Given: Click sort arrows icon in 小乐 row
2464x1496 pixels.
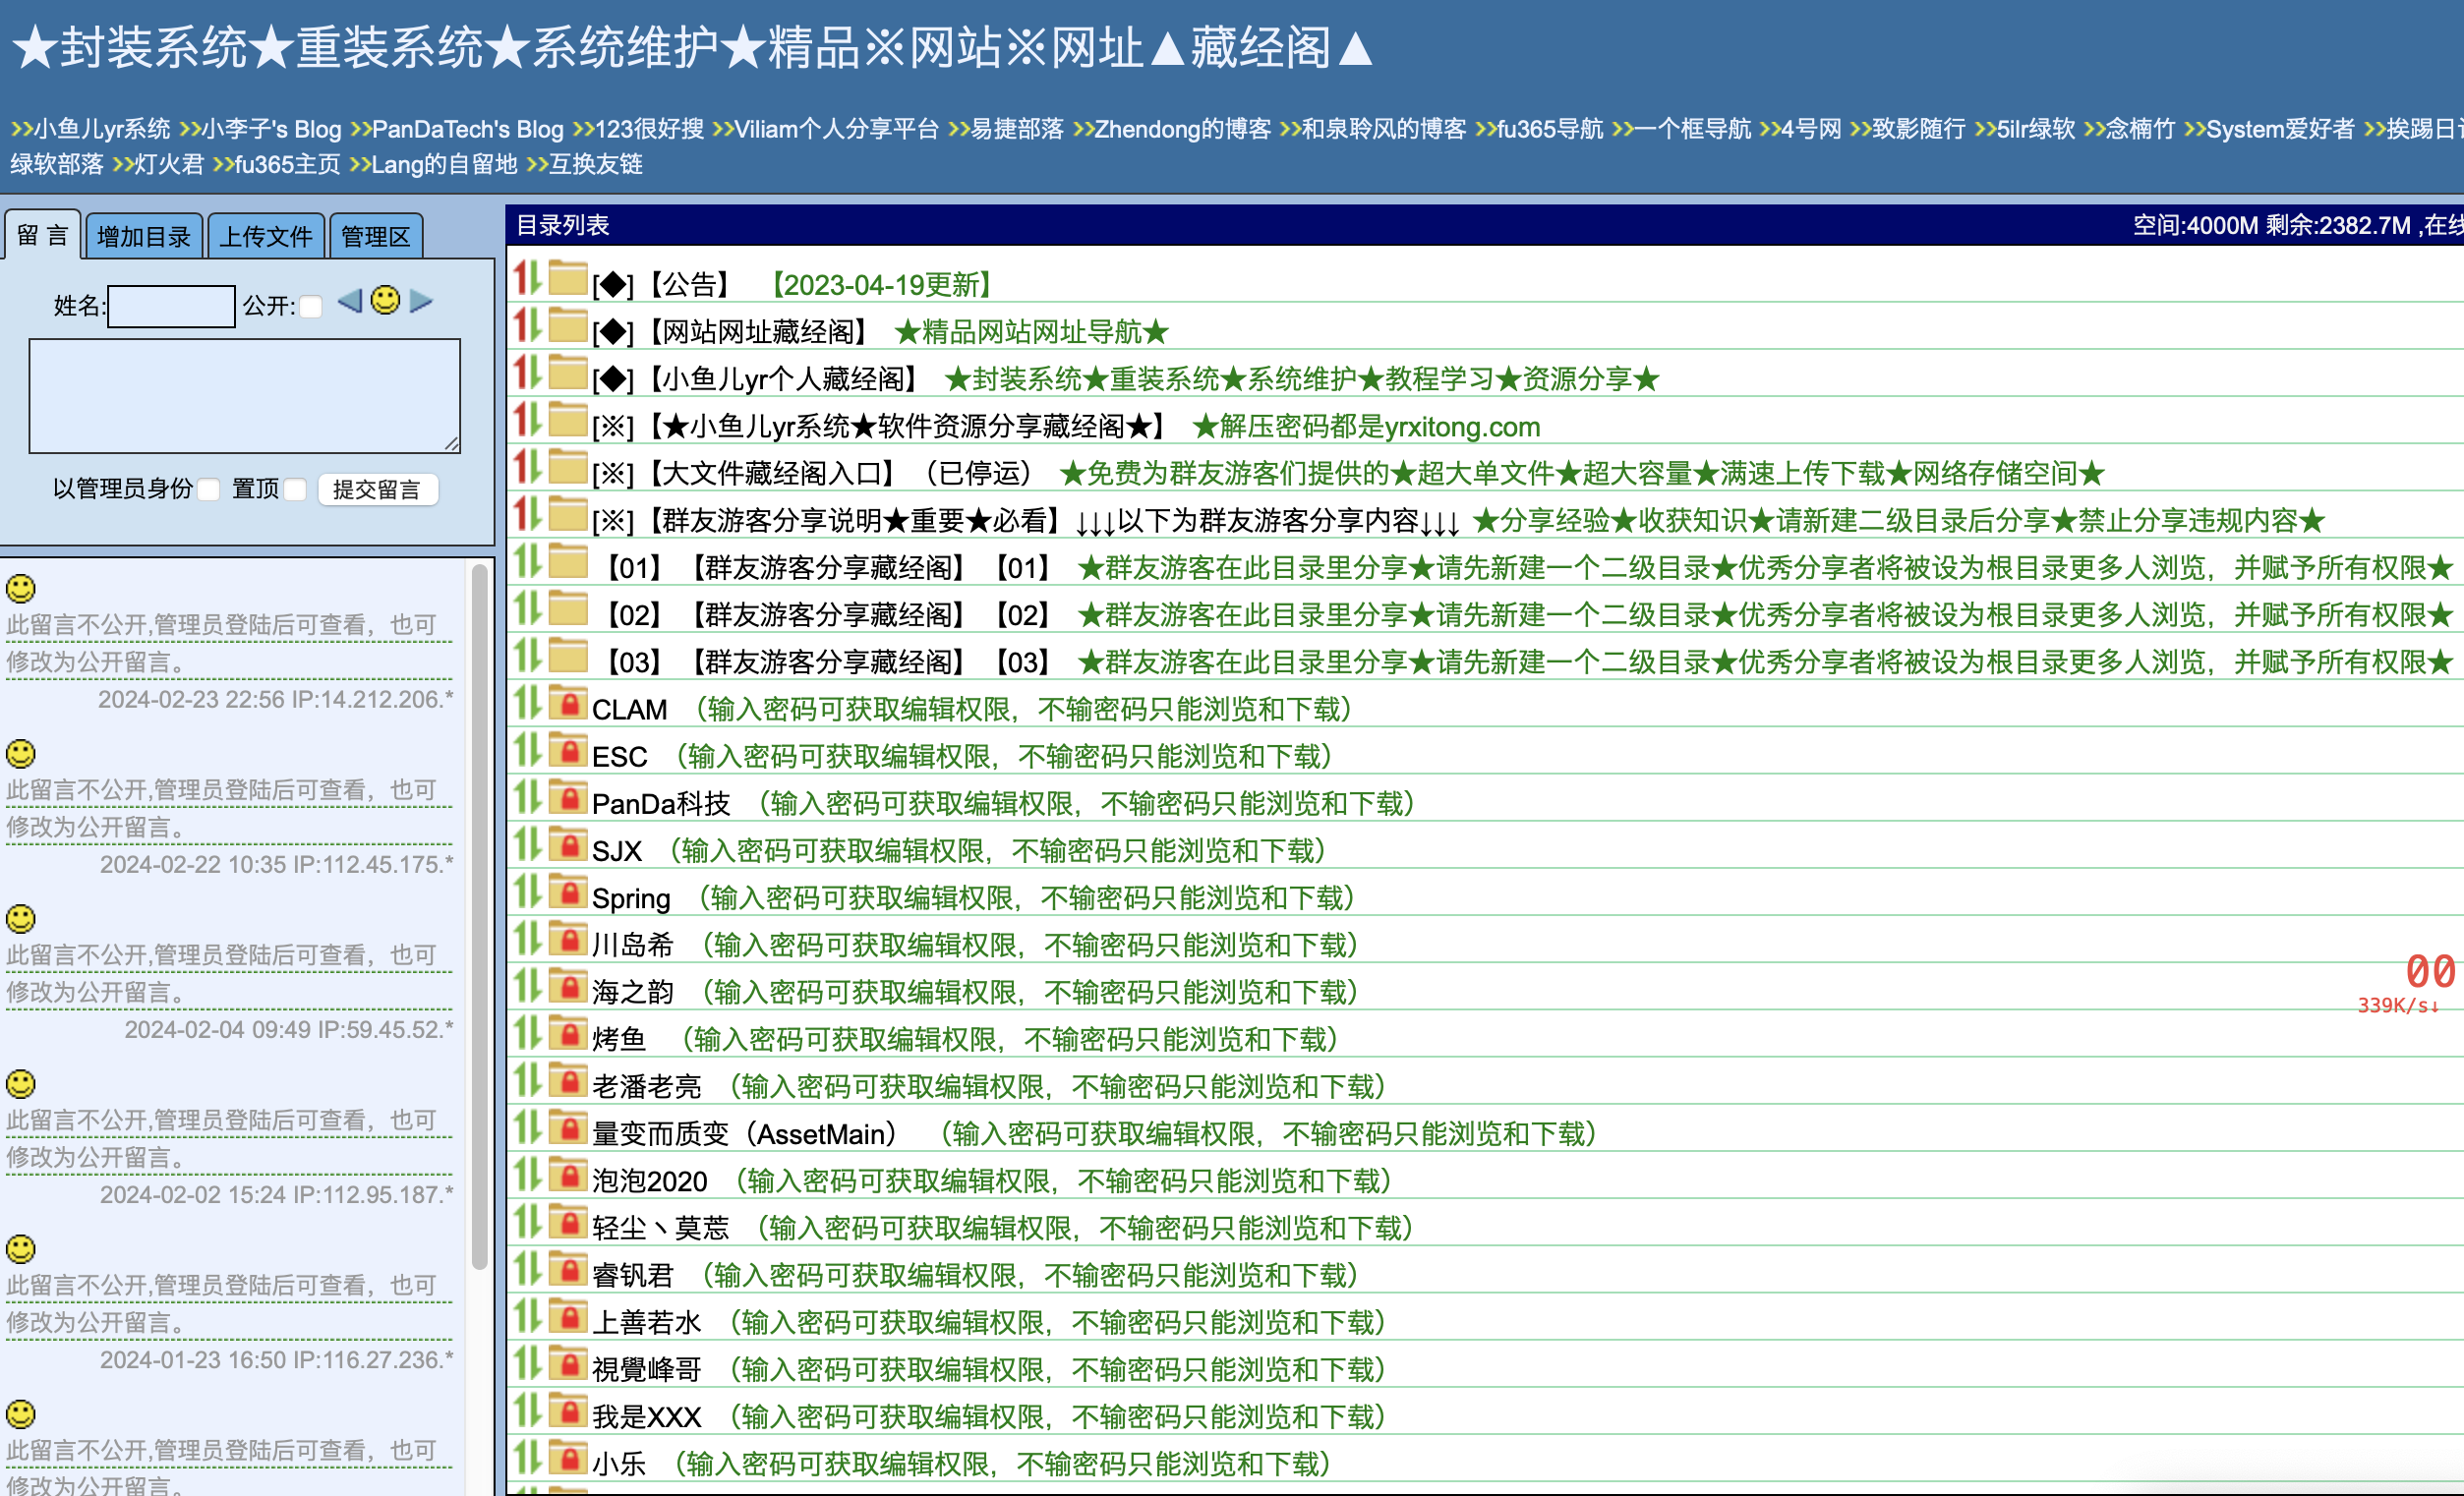Looking at the screenshot, I should click(528, 1456).
